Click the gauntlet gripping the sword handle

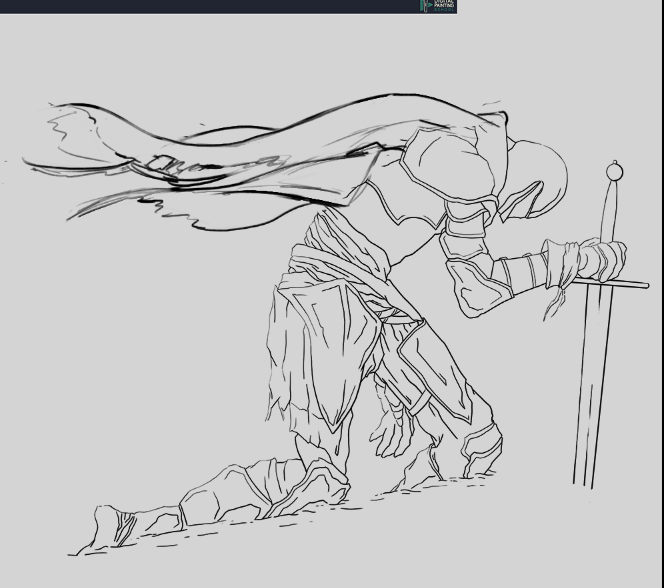602,261
